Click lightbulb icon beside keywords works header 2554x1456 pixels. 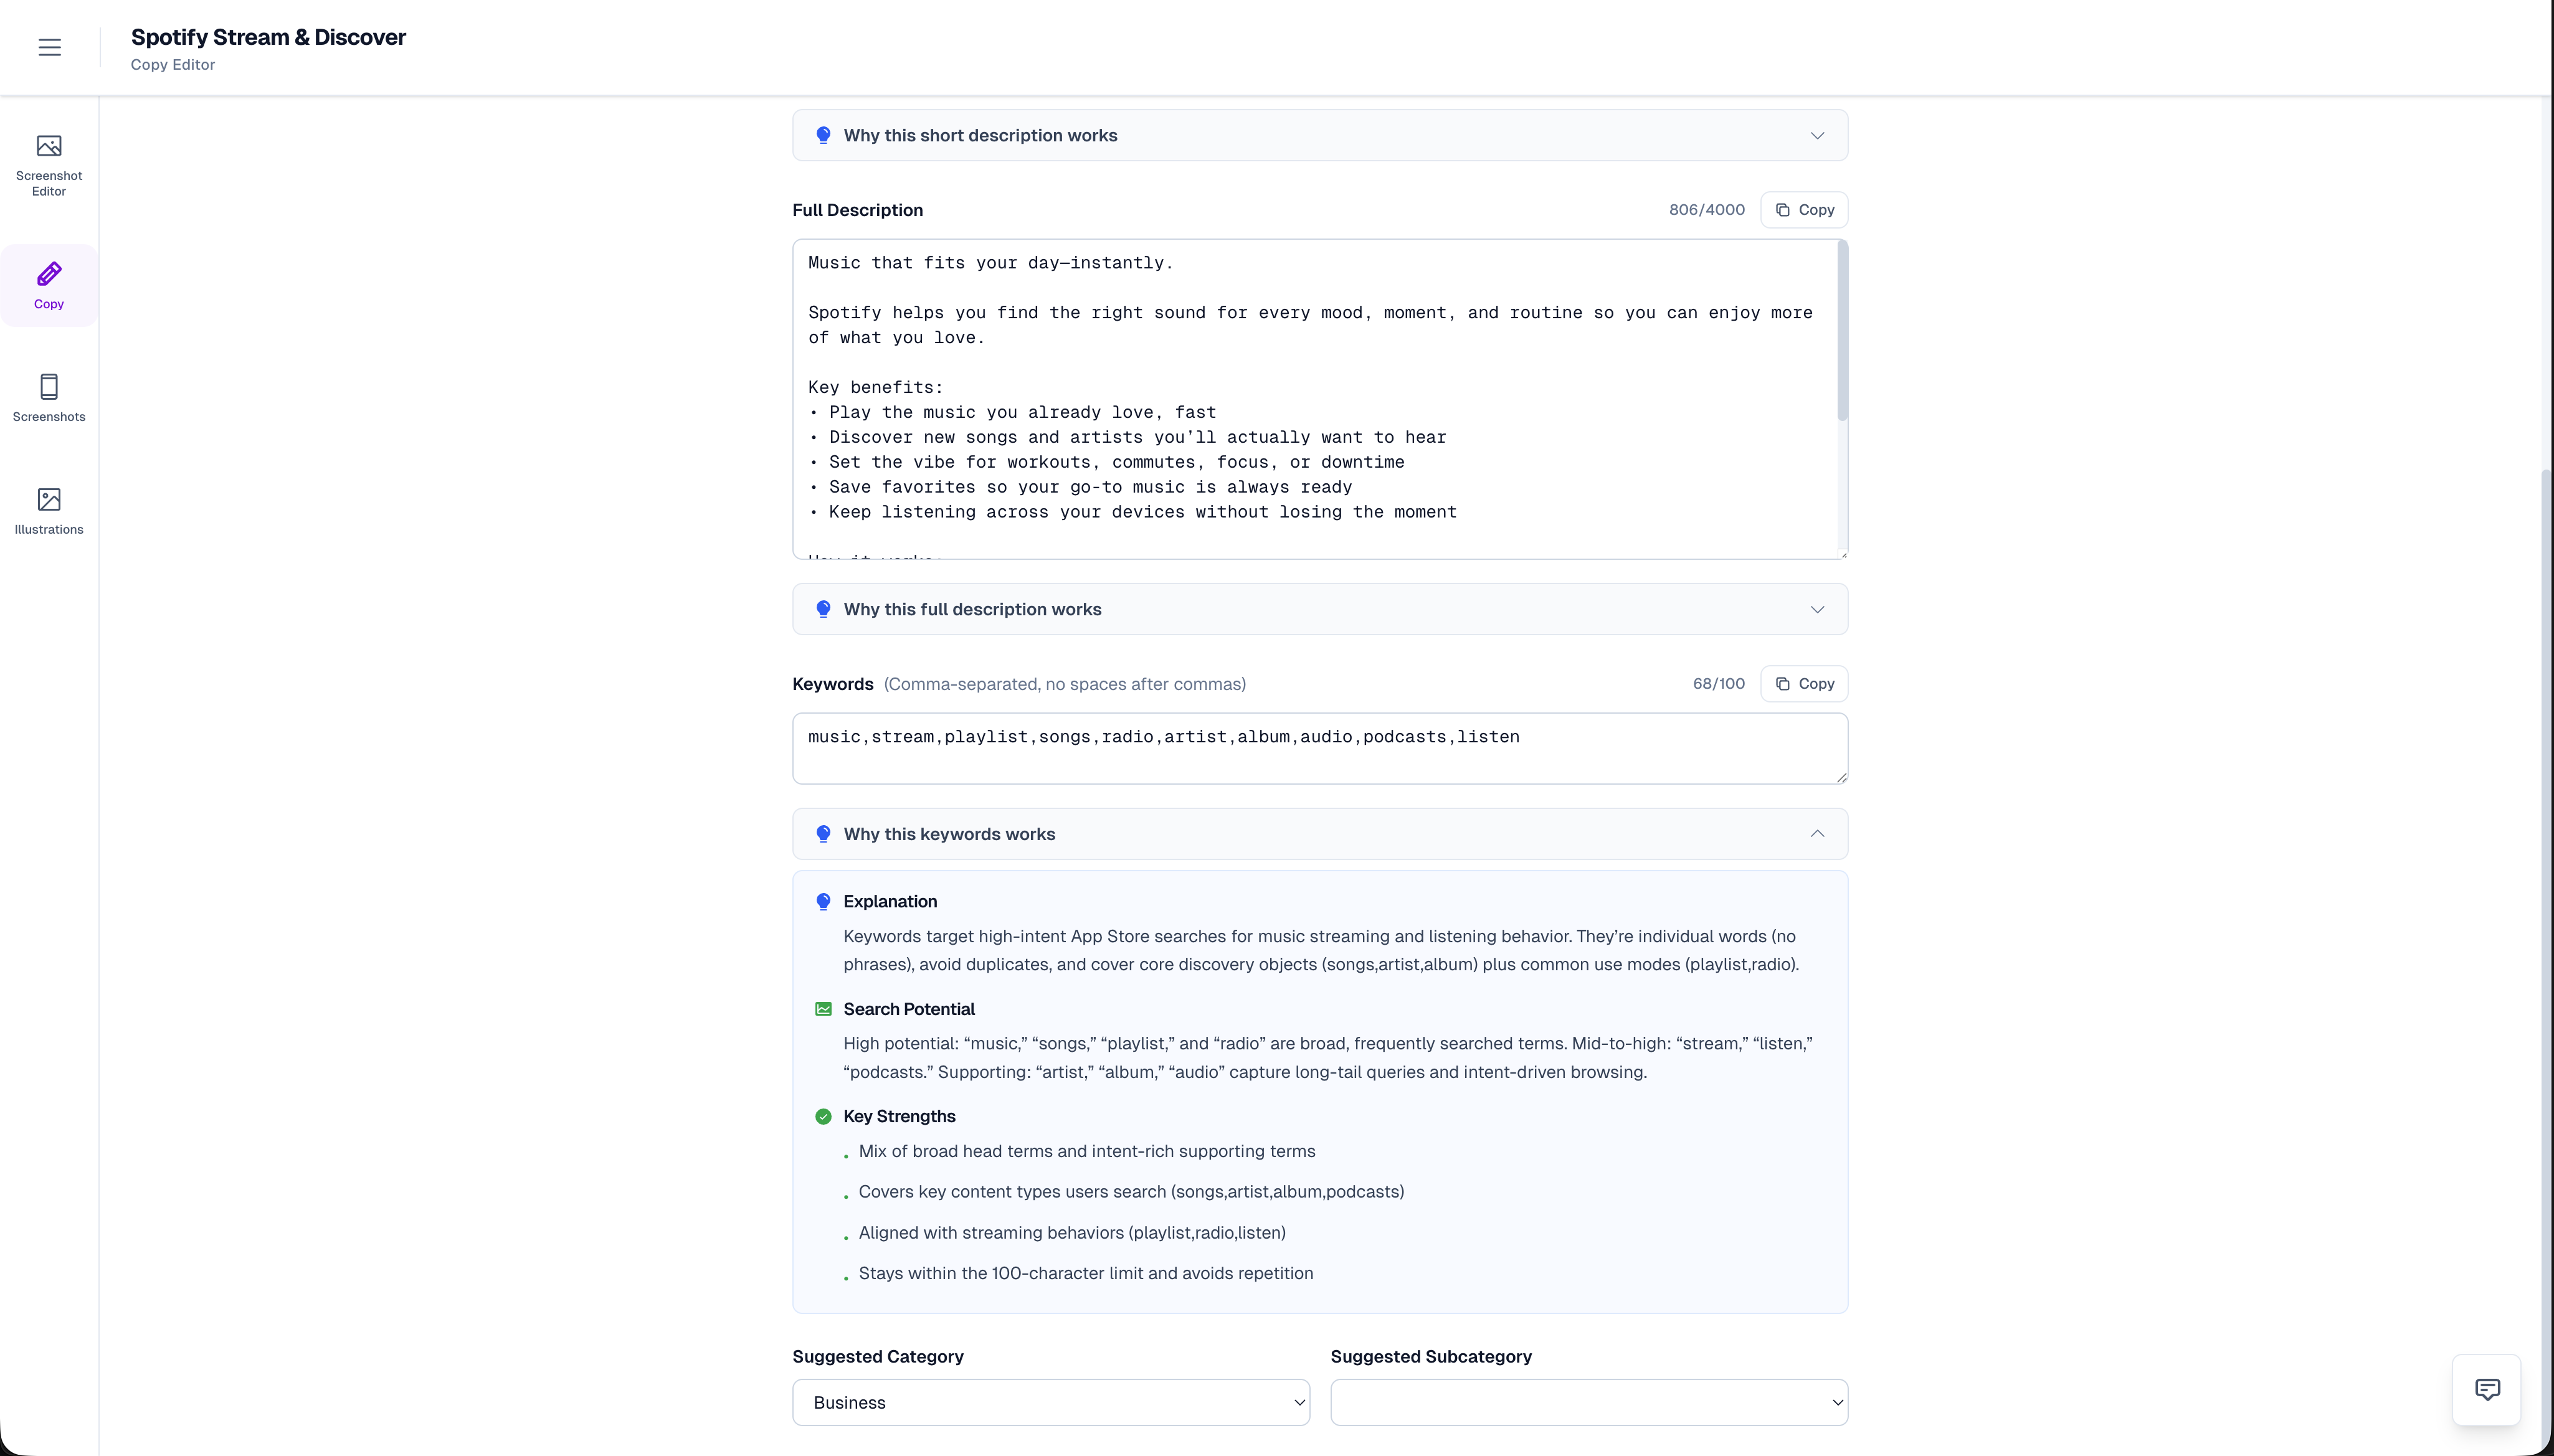(x=823, y=834)
